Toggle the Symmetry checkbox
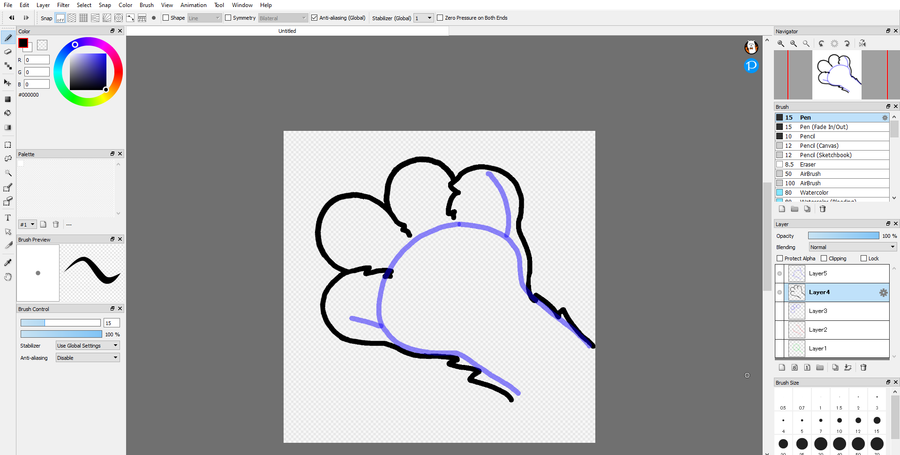The image size is (900, 455). coord(228,18)
